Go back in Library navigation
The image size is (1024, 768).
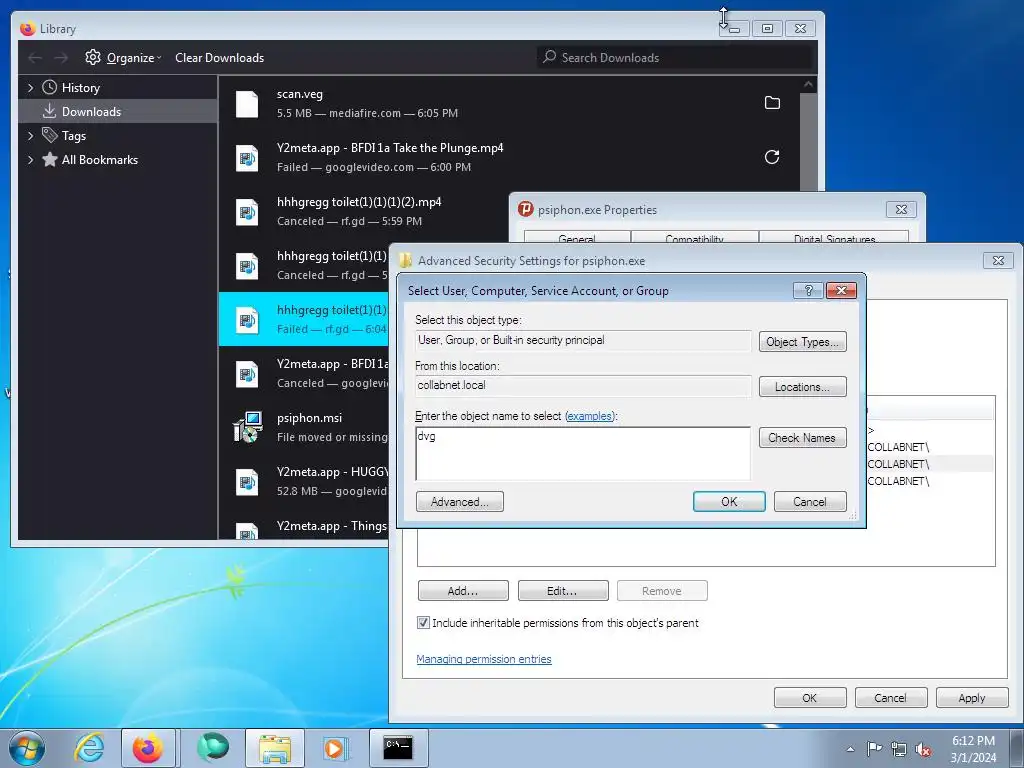pos(35,58)
